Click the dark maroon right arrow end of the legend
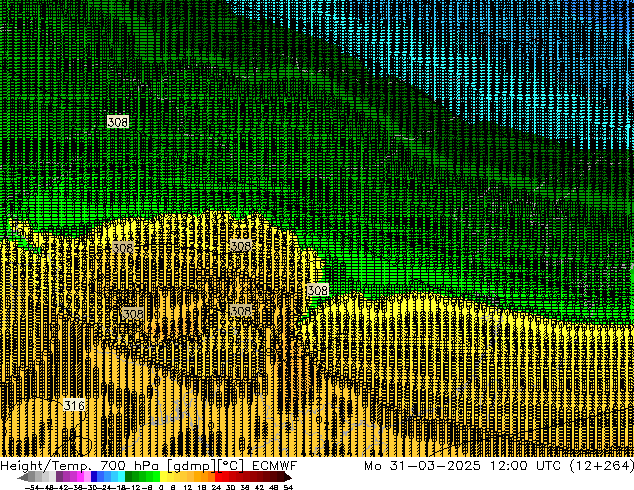This screenshot has width=634, height=490. click(x=287, y=476)
